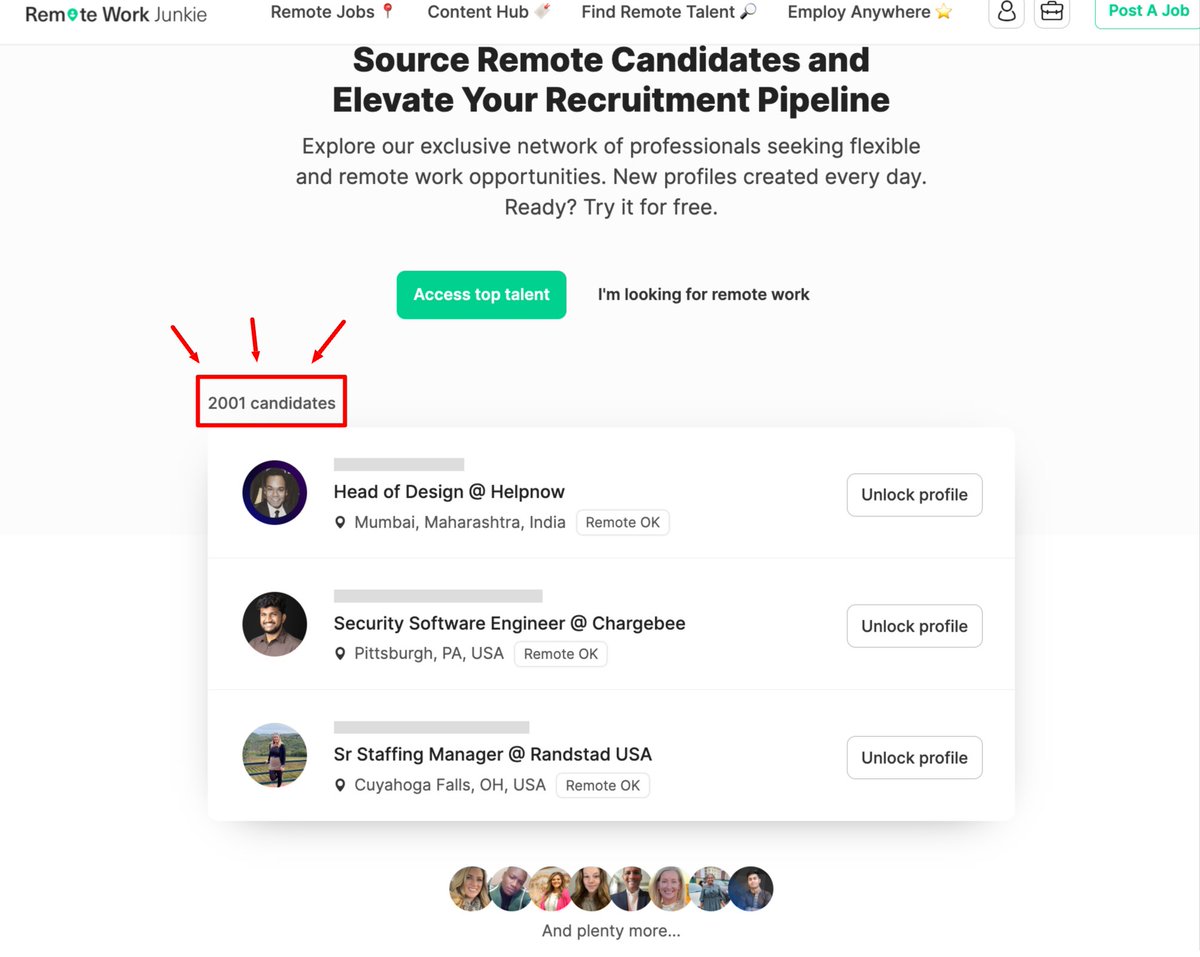Open Sr Staffing Manager candidate avatar
The width and height of the screenshot is (1200, 957).
point(275,755)
